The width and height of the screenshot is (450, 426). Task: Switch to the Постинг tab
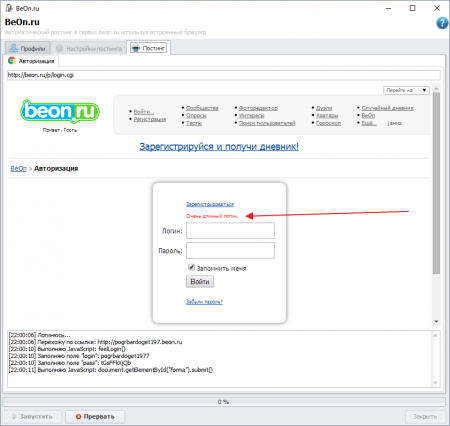click(148, 48)
